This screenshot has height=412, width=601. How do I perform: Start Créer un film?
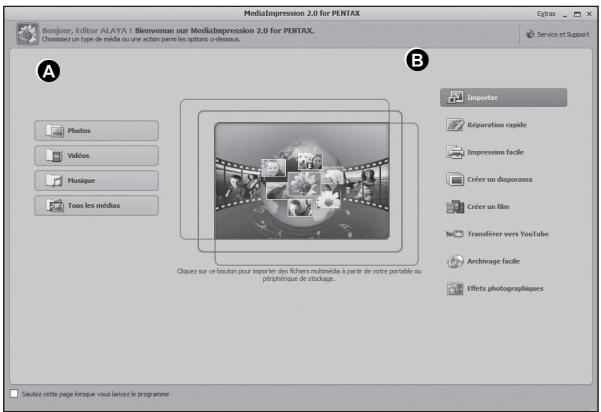tap(488, 207)
